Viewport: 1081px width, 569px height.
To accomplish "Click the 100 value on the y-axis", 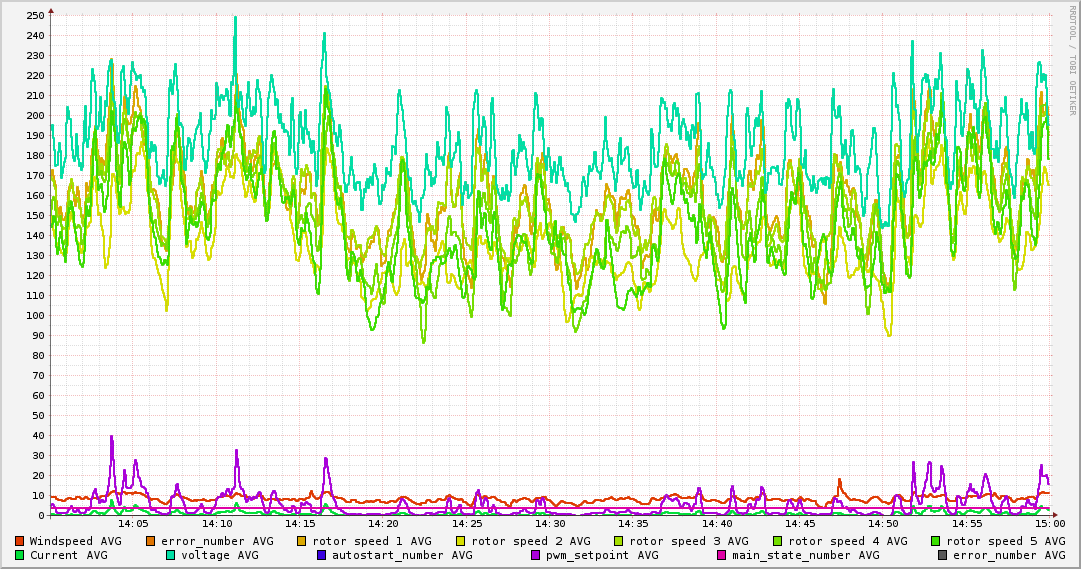I will tap(34, 315).
